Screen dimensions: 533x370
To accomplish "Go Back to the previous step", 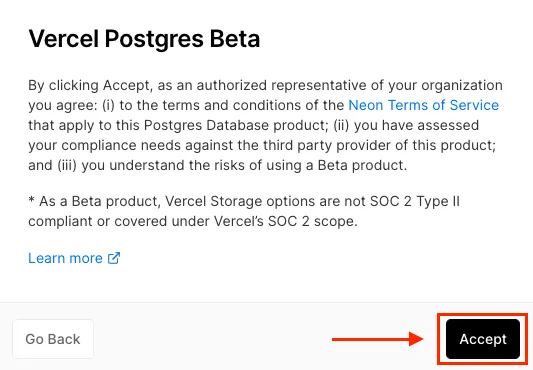I will (x=53, y=339).
